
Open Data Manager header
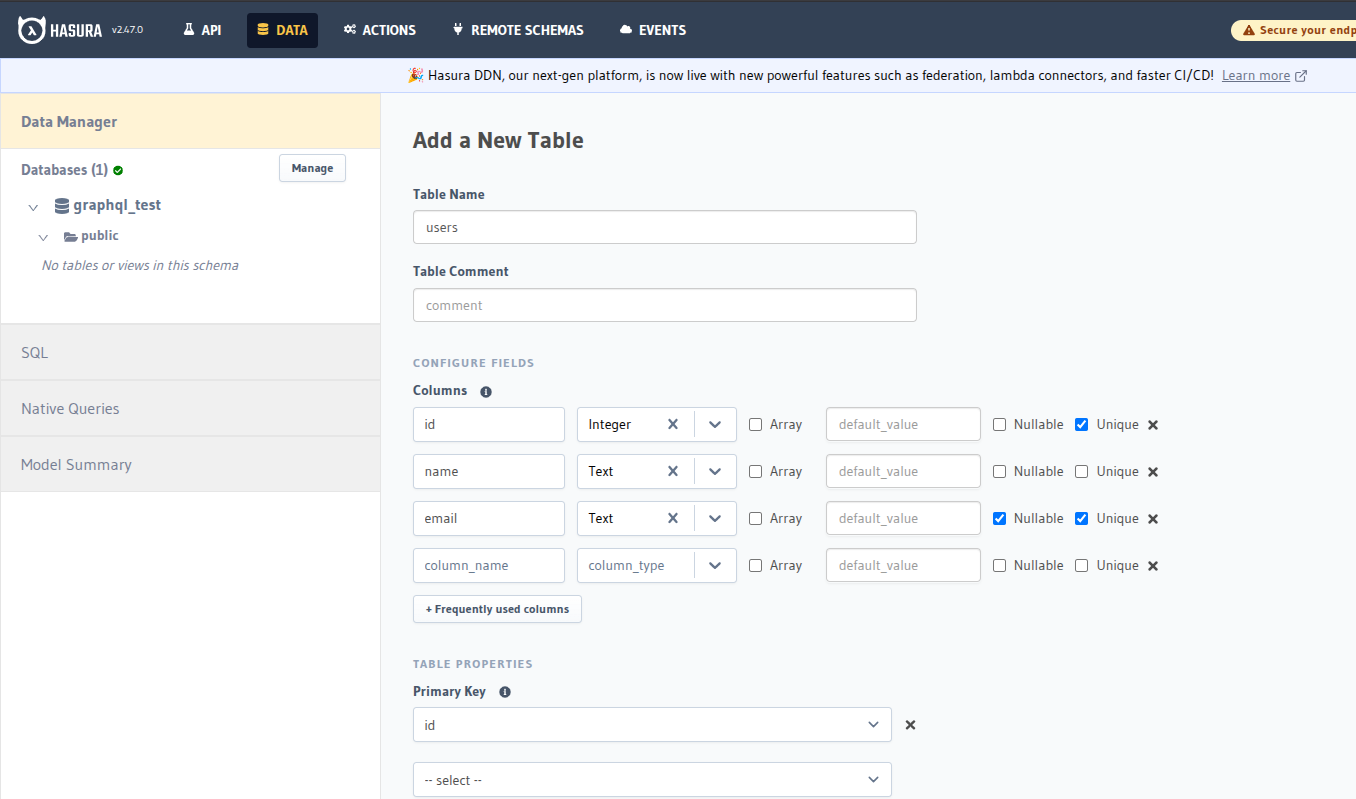point(190,121)
